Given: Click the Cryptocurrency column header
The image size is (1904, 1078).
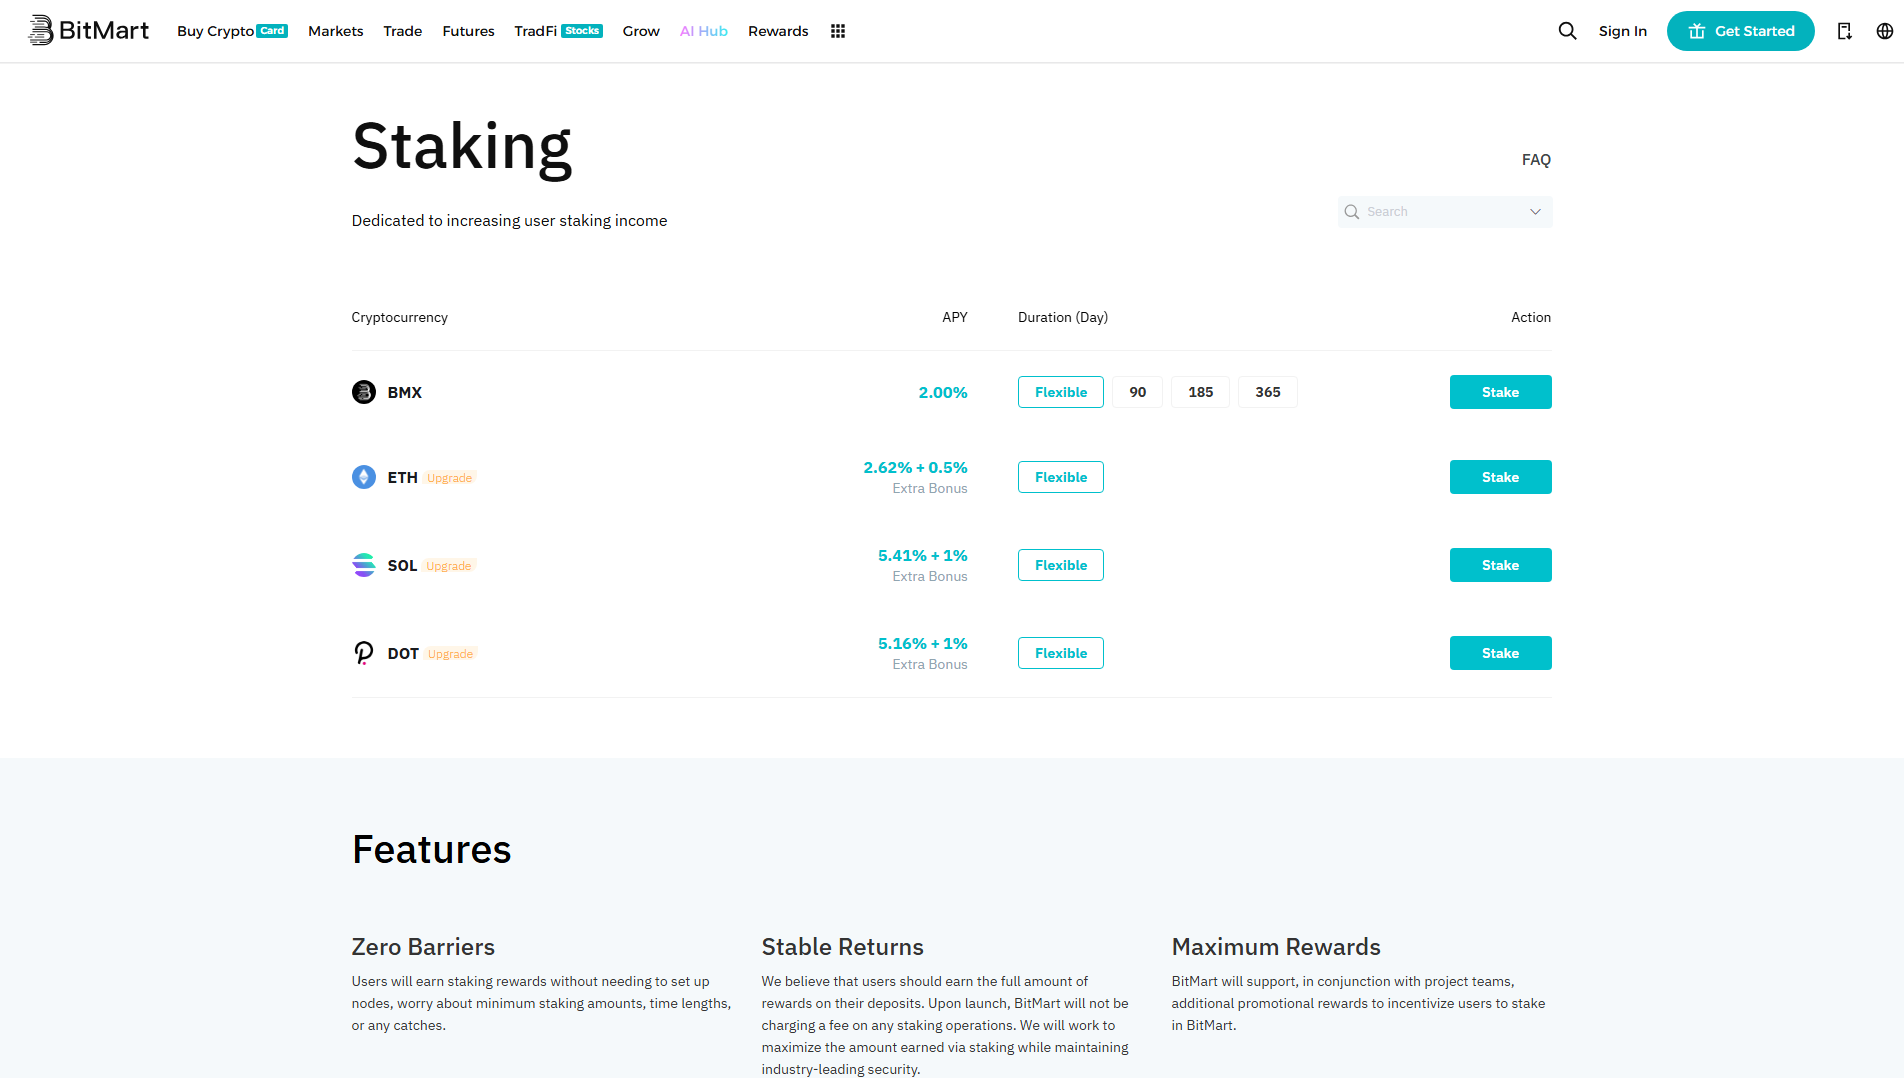Looking at the screenshot, I should 399,317.
